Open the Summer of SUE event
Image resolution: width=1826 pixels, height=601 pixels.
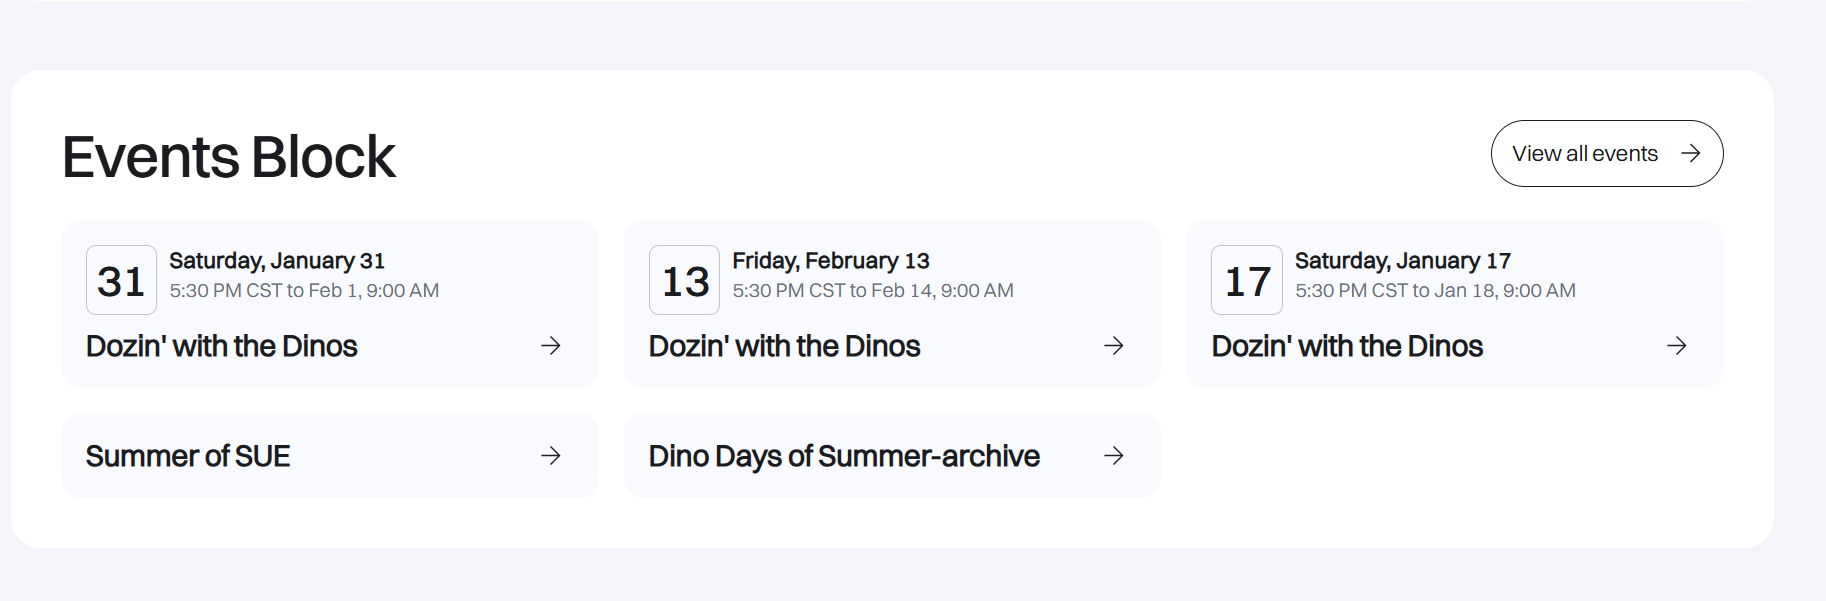(x=188, y=456)
